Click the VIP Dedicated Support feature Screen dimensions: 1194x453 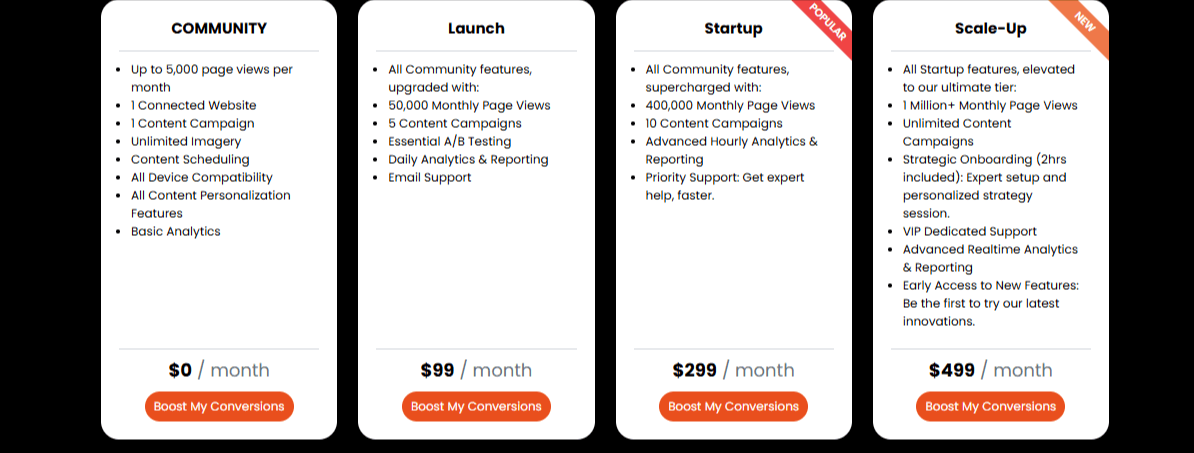969,232
